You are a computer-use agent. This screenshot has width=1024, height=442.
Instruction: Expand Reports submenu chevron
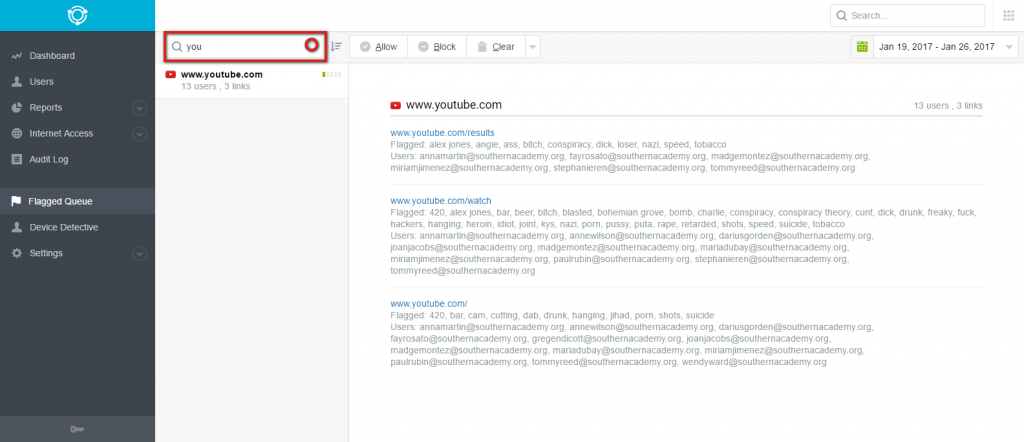pyautogui.click(x=139, y=108)
